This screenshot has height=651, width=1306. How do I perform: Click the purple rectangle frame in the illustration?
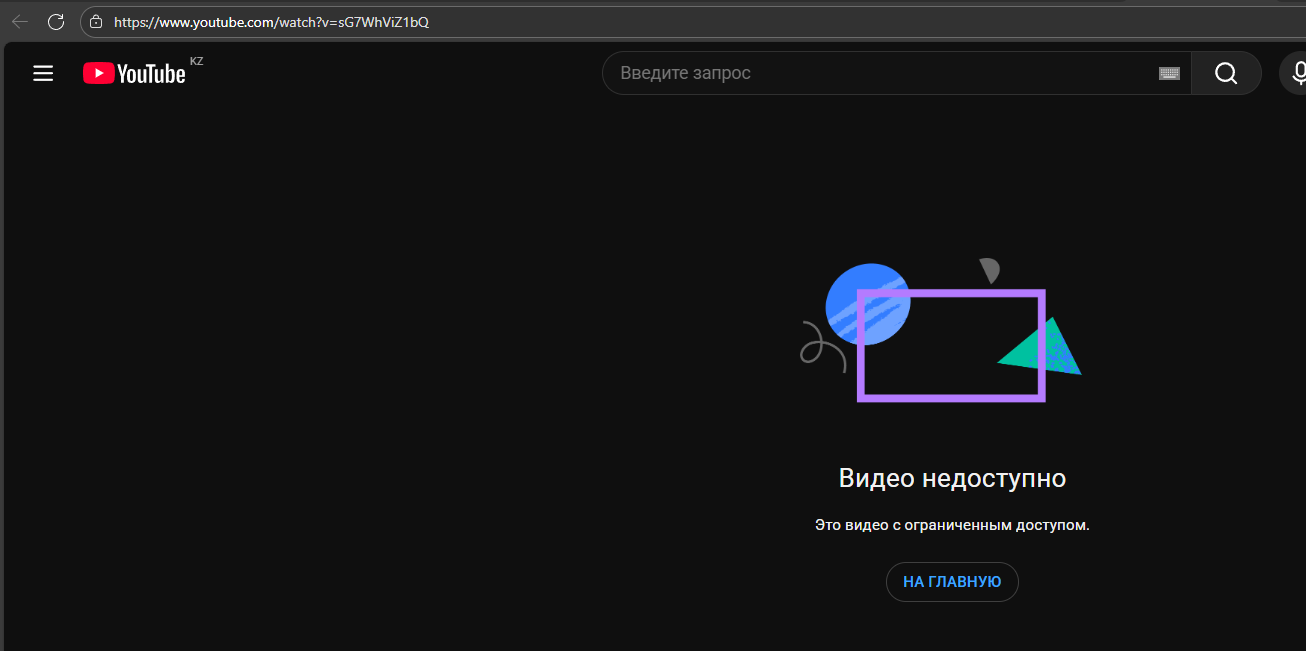pos(951,398)
